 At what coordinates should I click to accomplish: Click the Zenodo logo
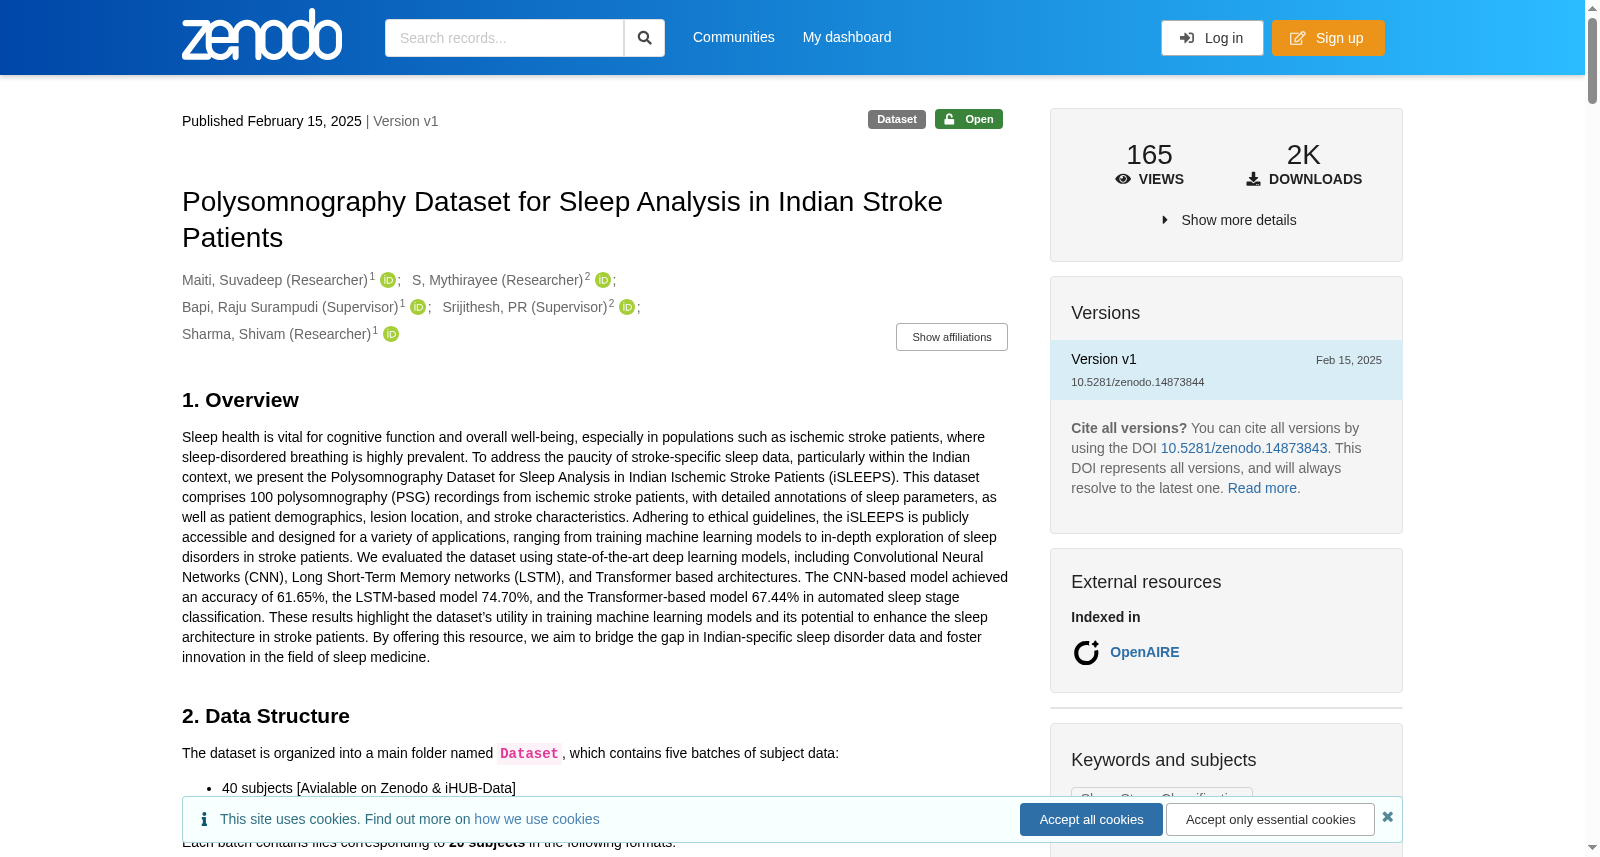click(x=262, y=35)
